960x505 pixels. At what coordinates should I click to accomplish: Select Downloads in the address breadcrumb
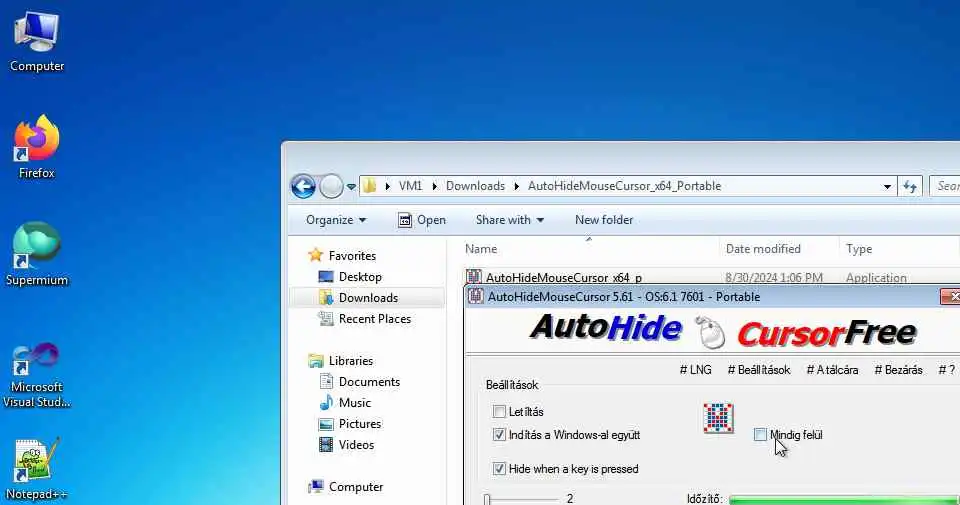tap(475, 186)
